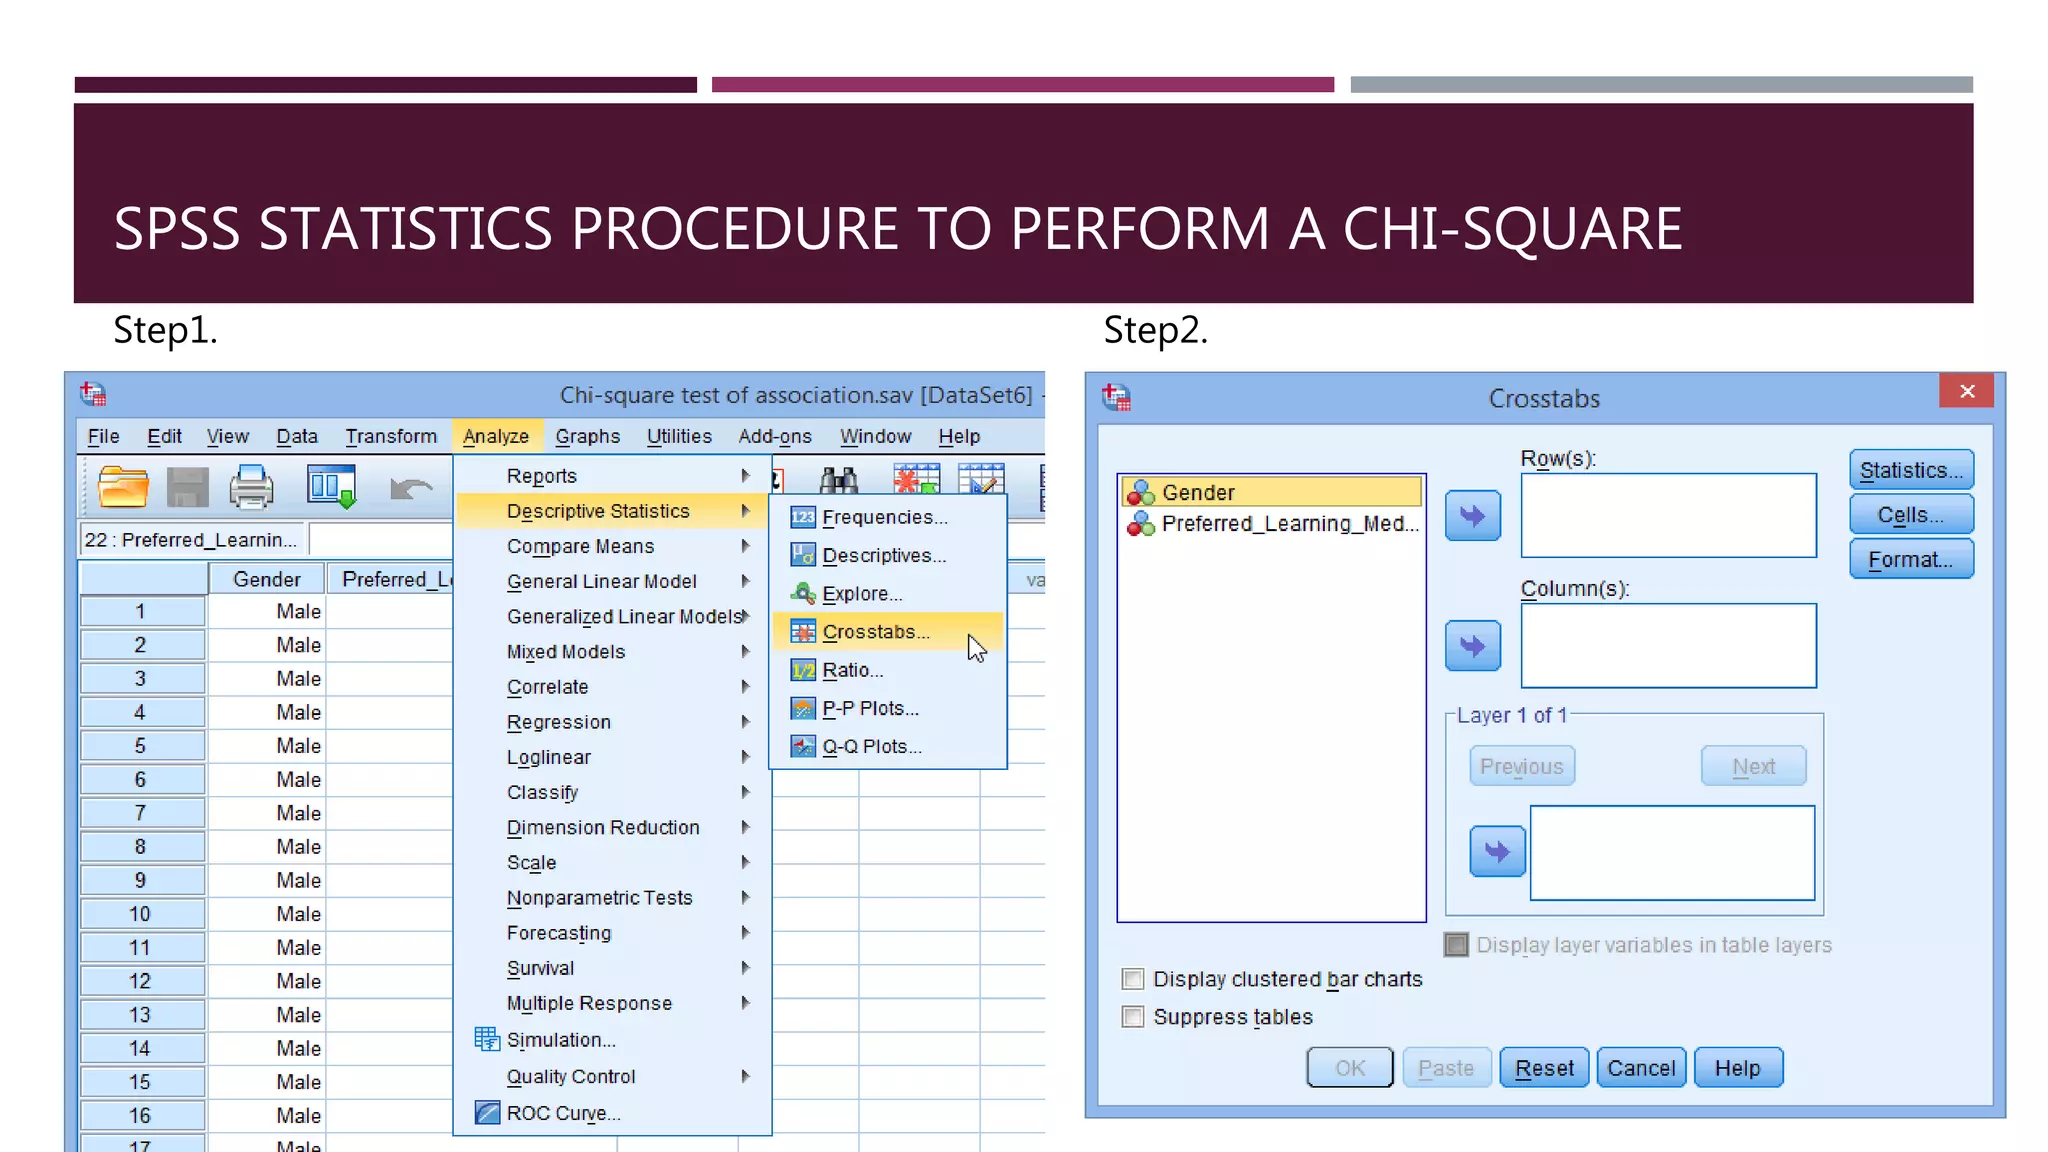Click the Undo arrow toolbar icon
The width and height of the screenshot is (2048, 1152).
coord(410,488)
